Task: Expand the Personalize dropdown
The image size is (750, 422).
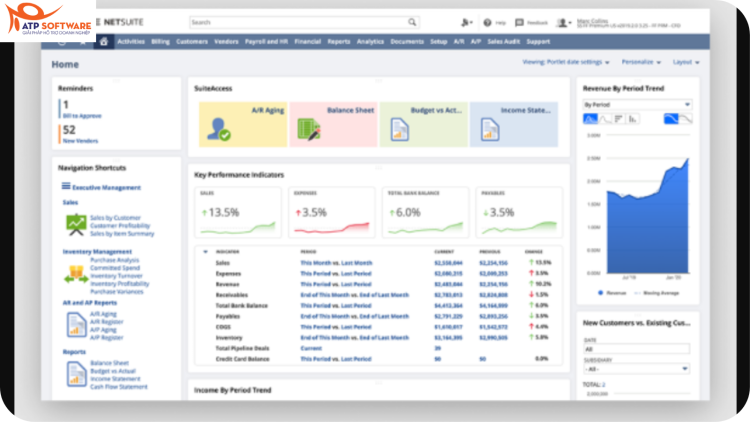Action: click(641, 62)
